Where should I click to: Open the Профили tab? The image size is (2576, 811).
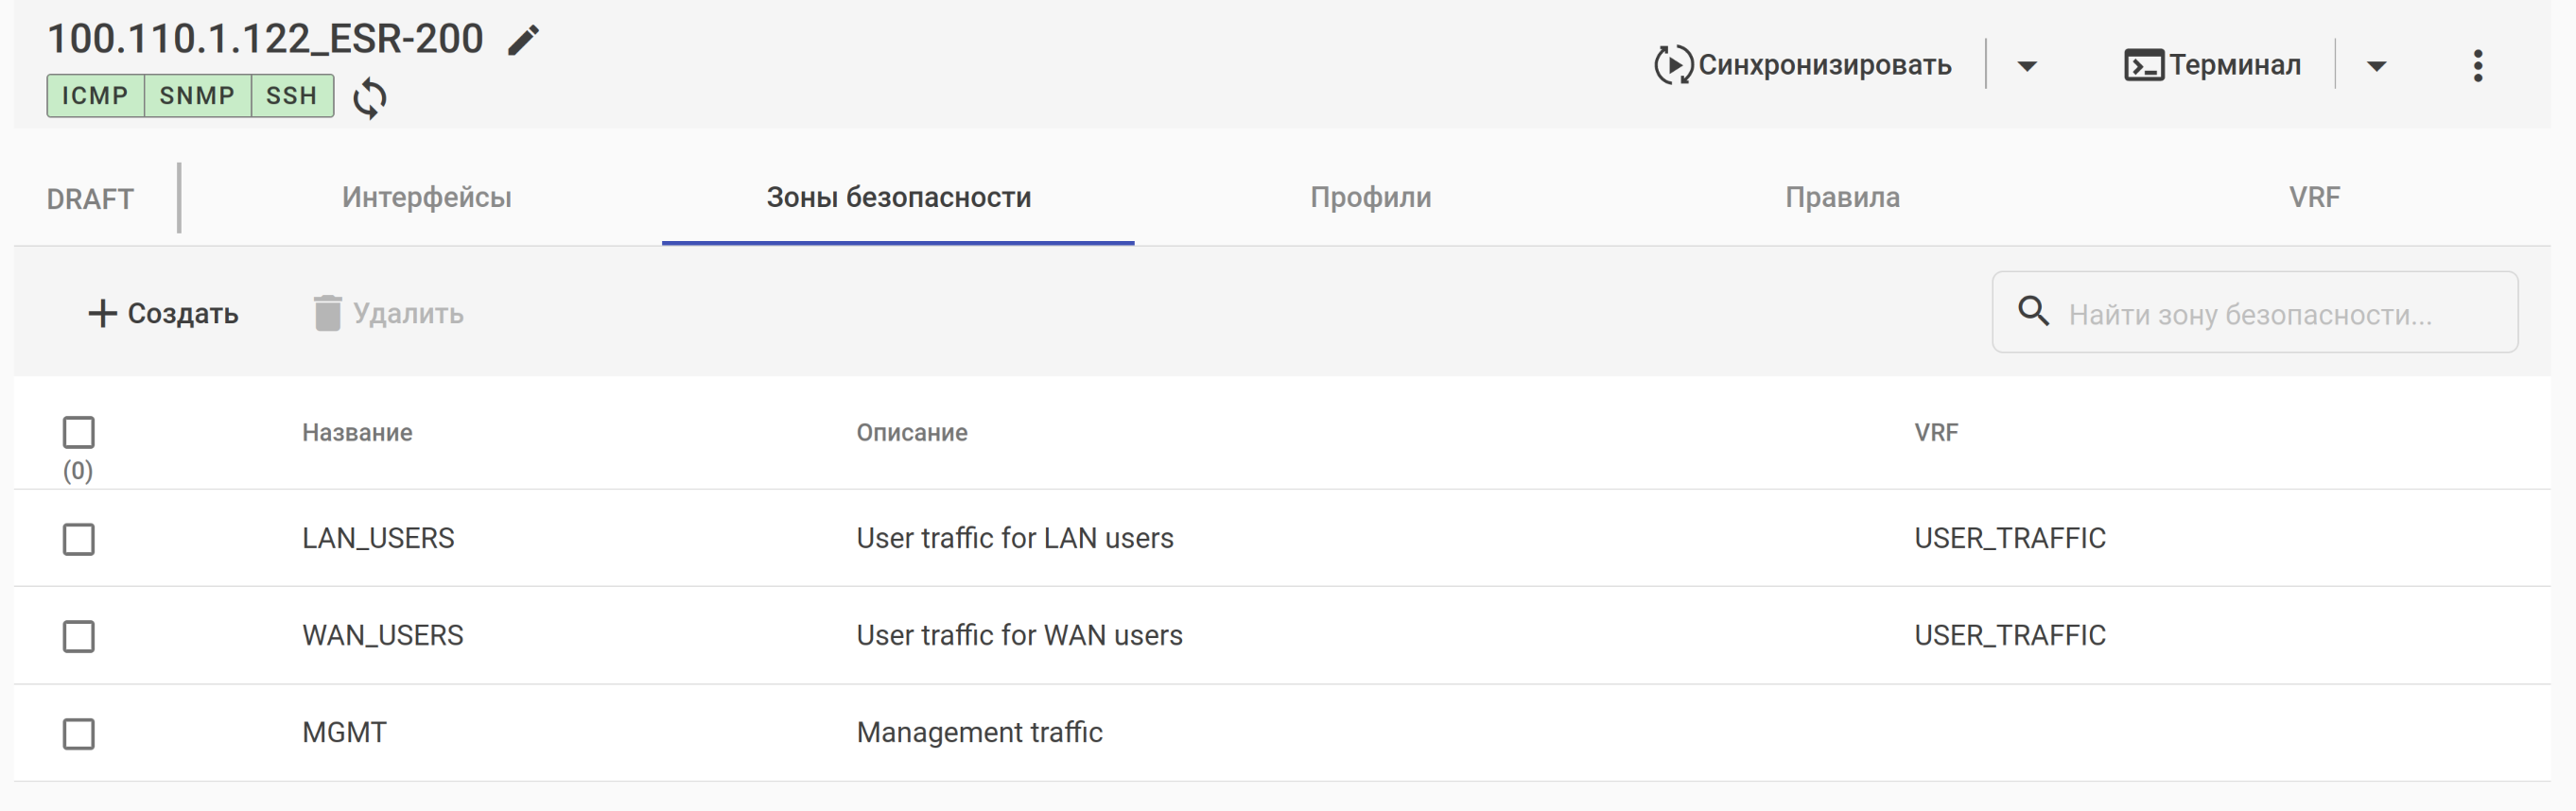[1370, 198]
